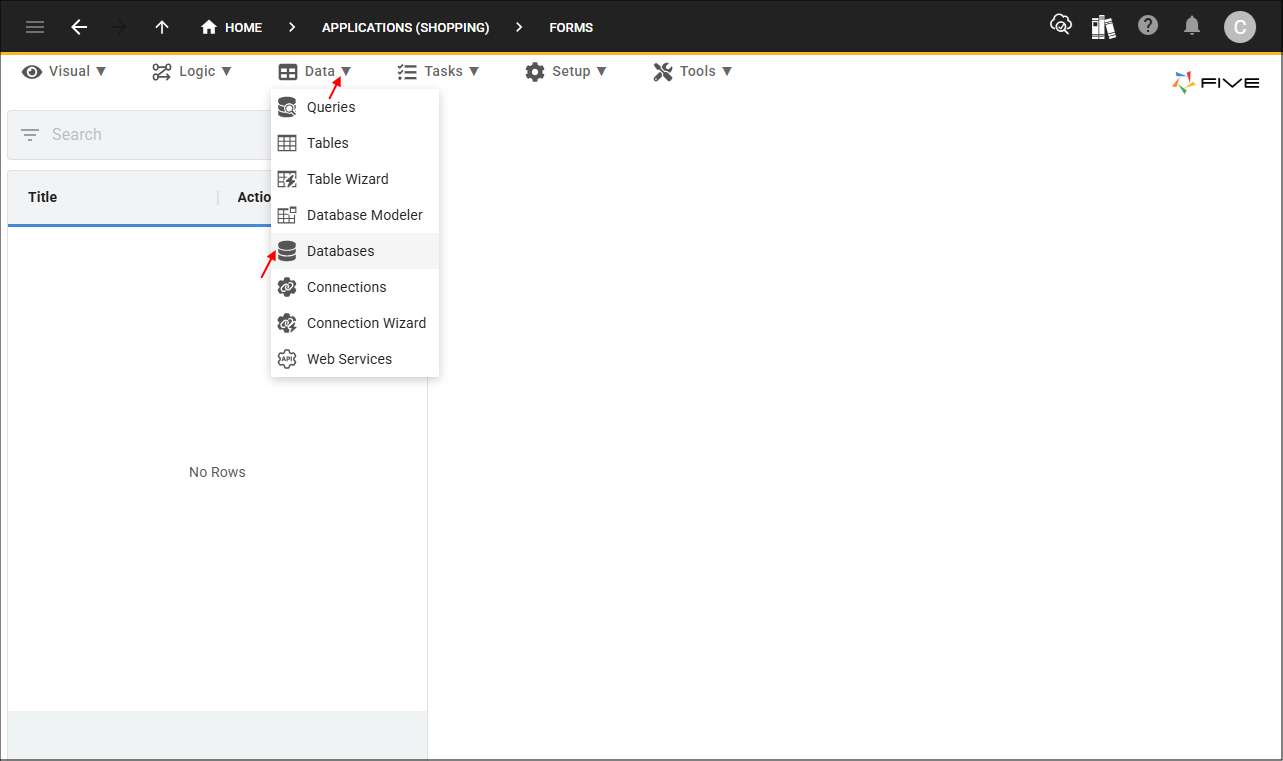
Task: Open the help menu
Action: 1147,25
